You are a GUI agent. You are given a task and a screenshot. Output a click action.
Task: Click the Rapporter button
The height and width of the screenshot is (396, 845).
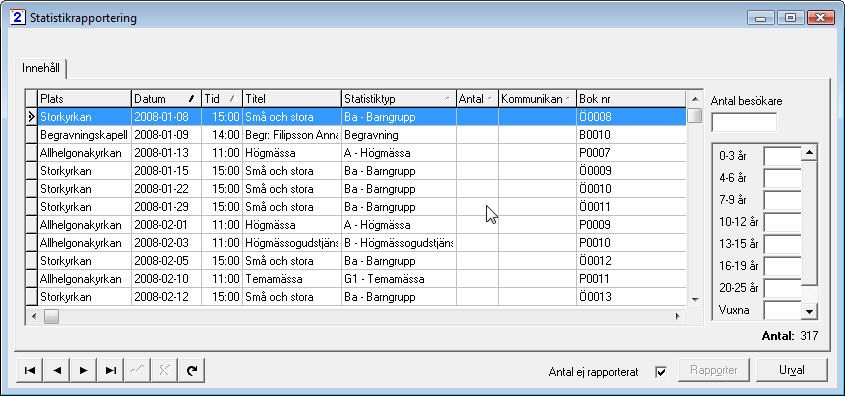pos(715,370)
